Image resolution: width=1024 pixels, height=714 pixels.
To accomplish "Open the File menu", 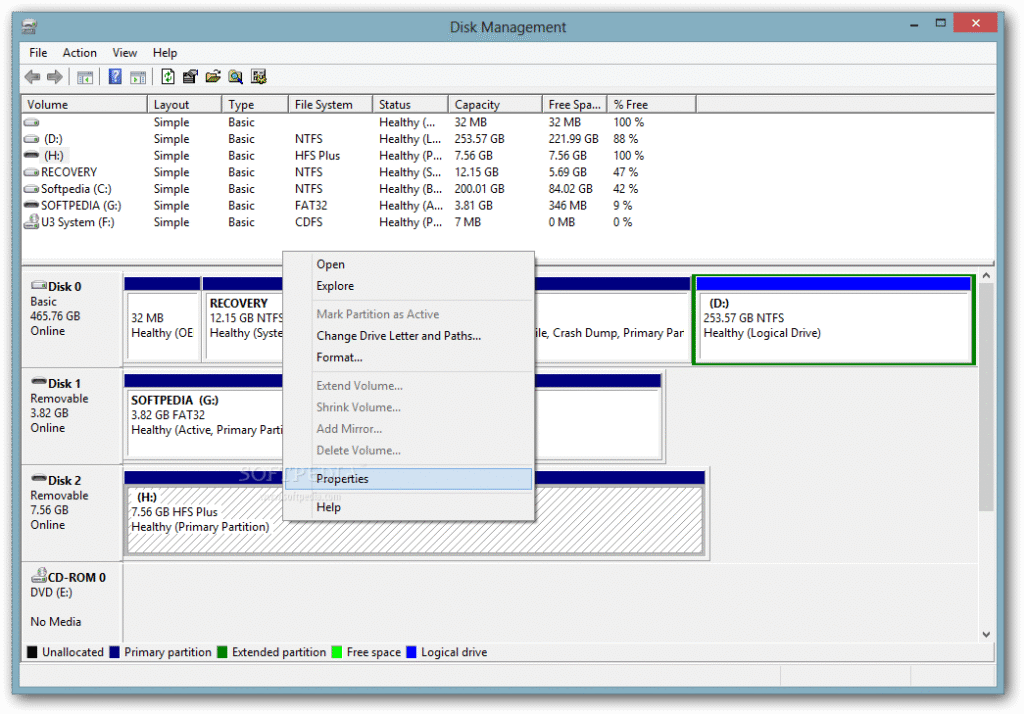I will pos(38,53).
